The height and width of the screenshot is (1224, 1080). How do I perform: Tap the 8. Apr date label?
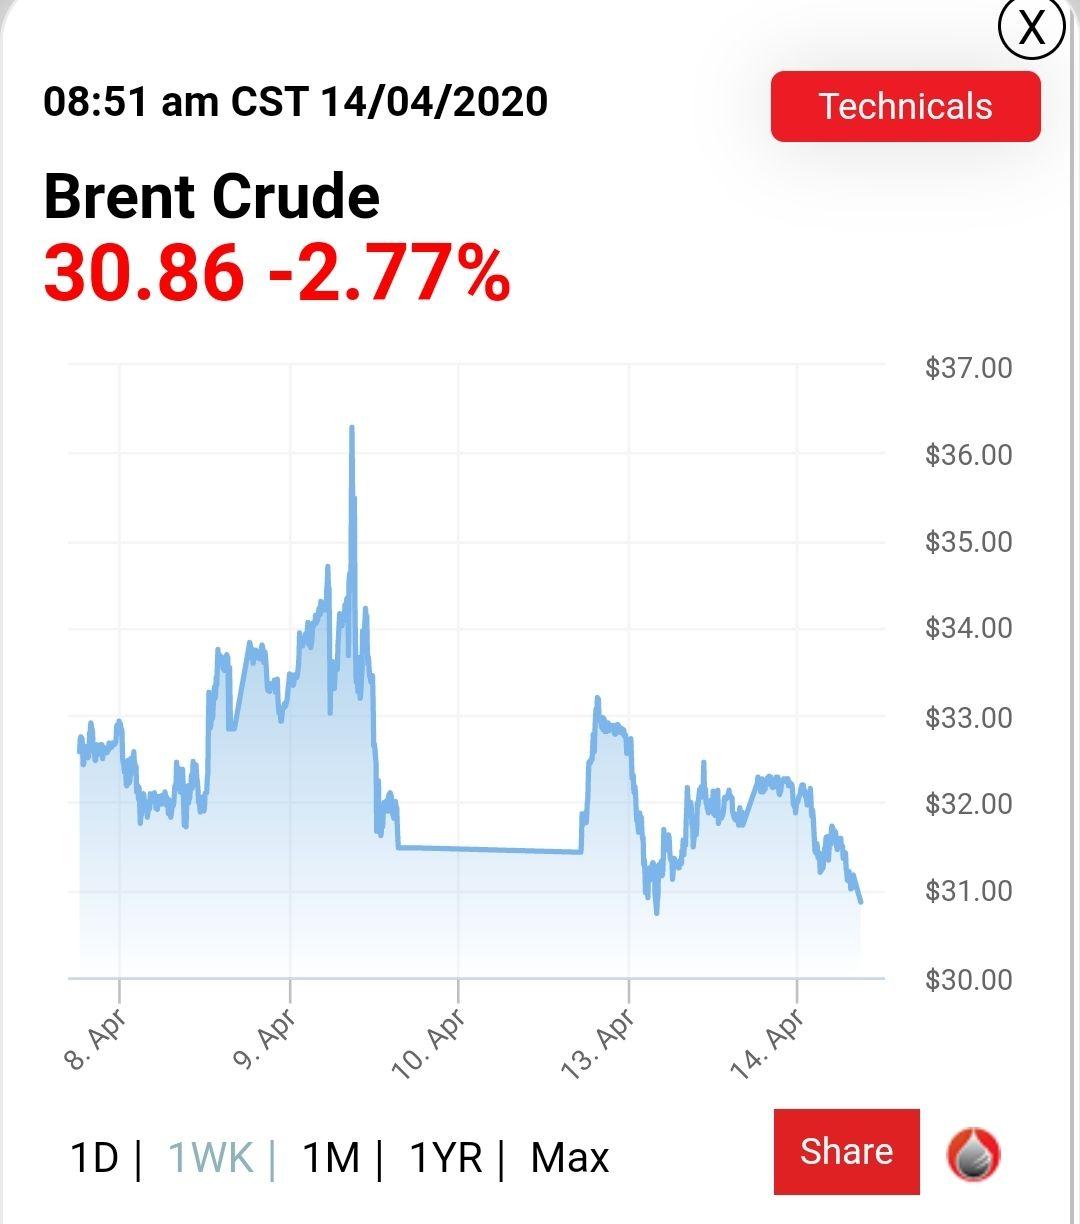(x=96, y=1041)
